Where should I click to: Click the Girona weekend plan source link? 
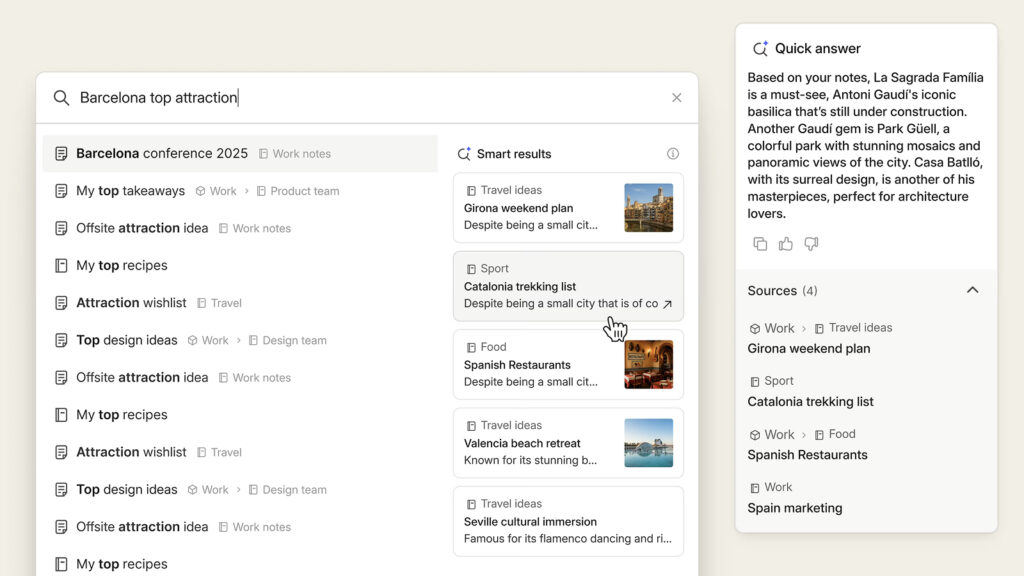point(809,349)
